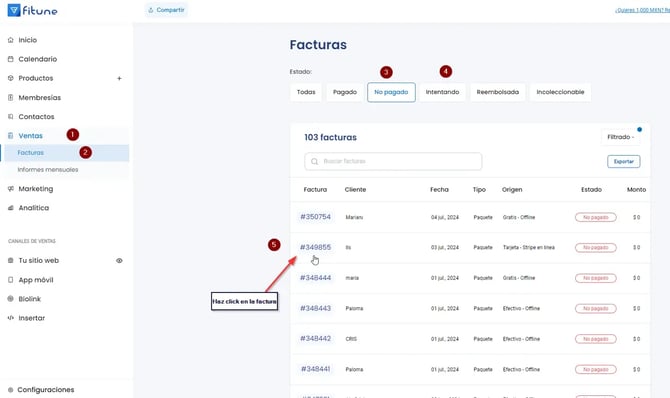670x398 pixels.
Task: Click the Tu sitio web icon
Action: 11,260
